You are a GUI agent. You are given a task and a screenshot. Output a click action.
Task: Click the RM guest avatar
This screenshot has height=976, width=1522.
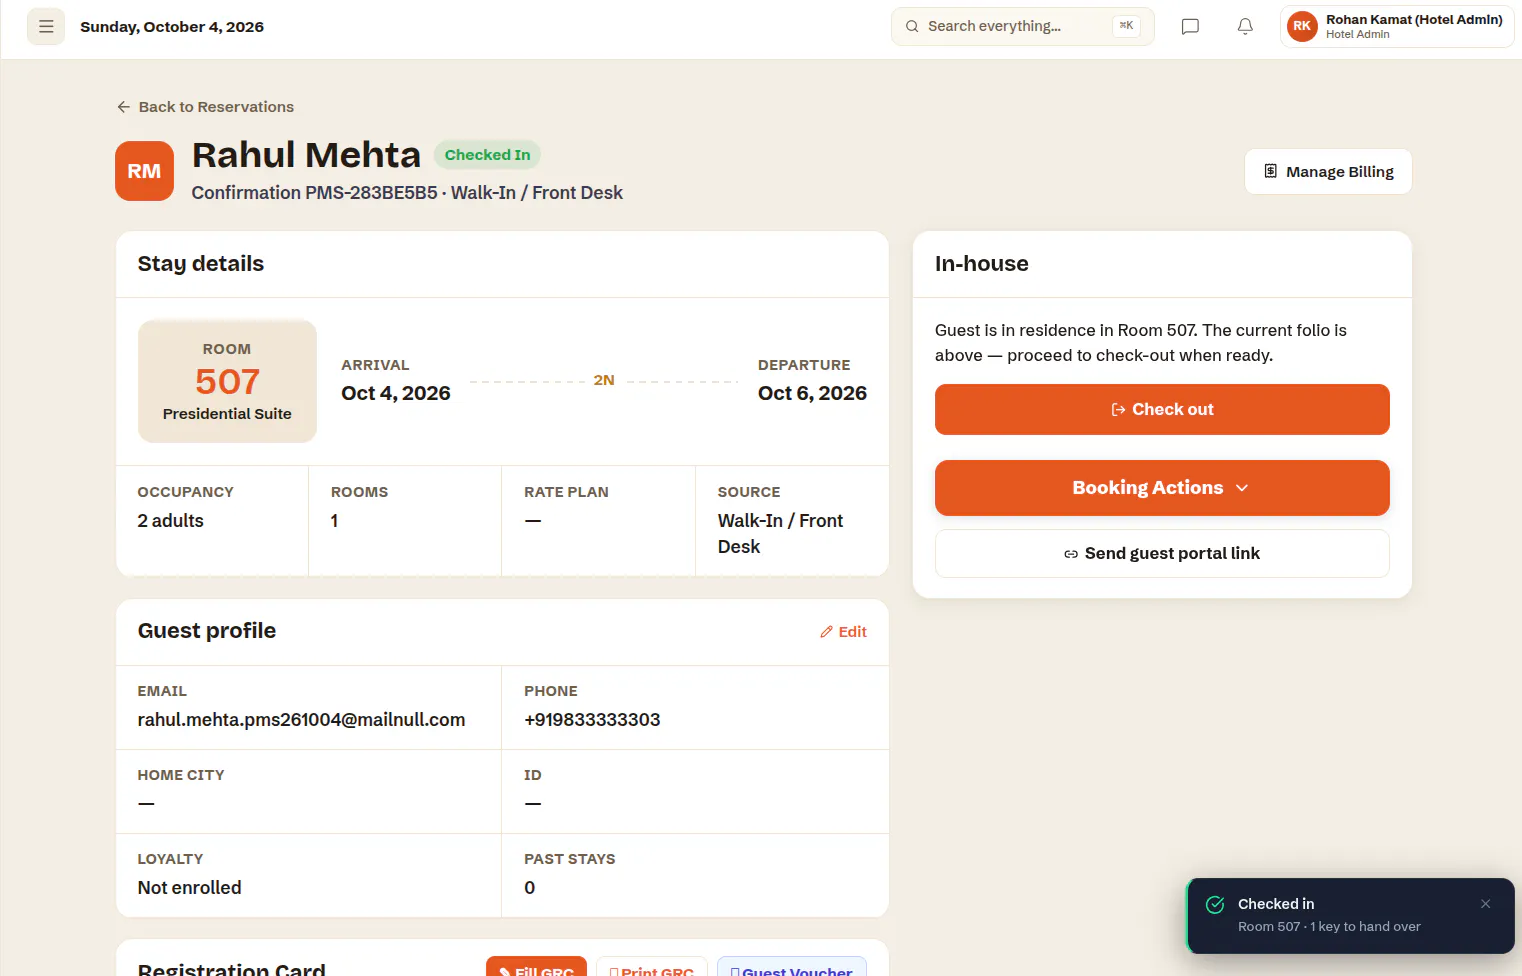point(144,171)
